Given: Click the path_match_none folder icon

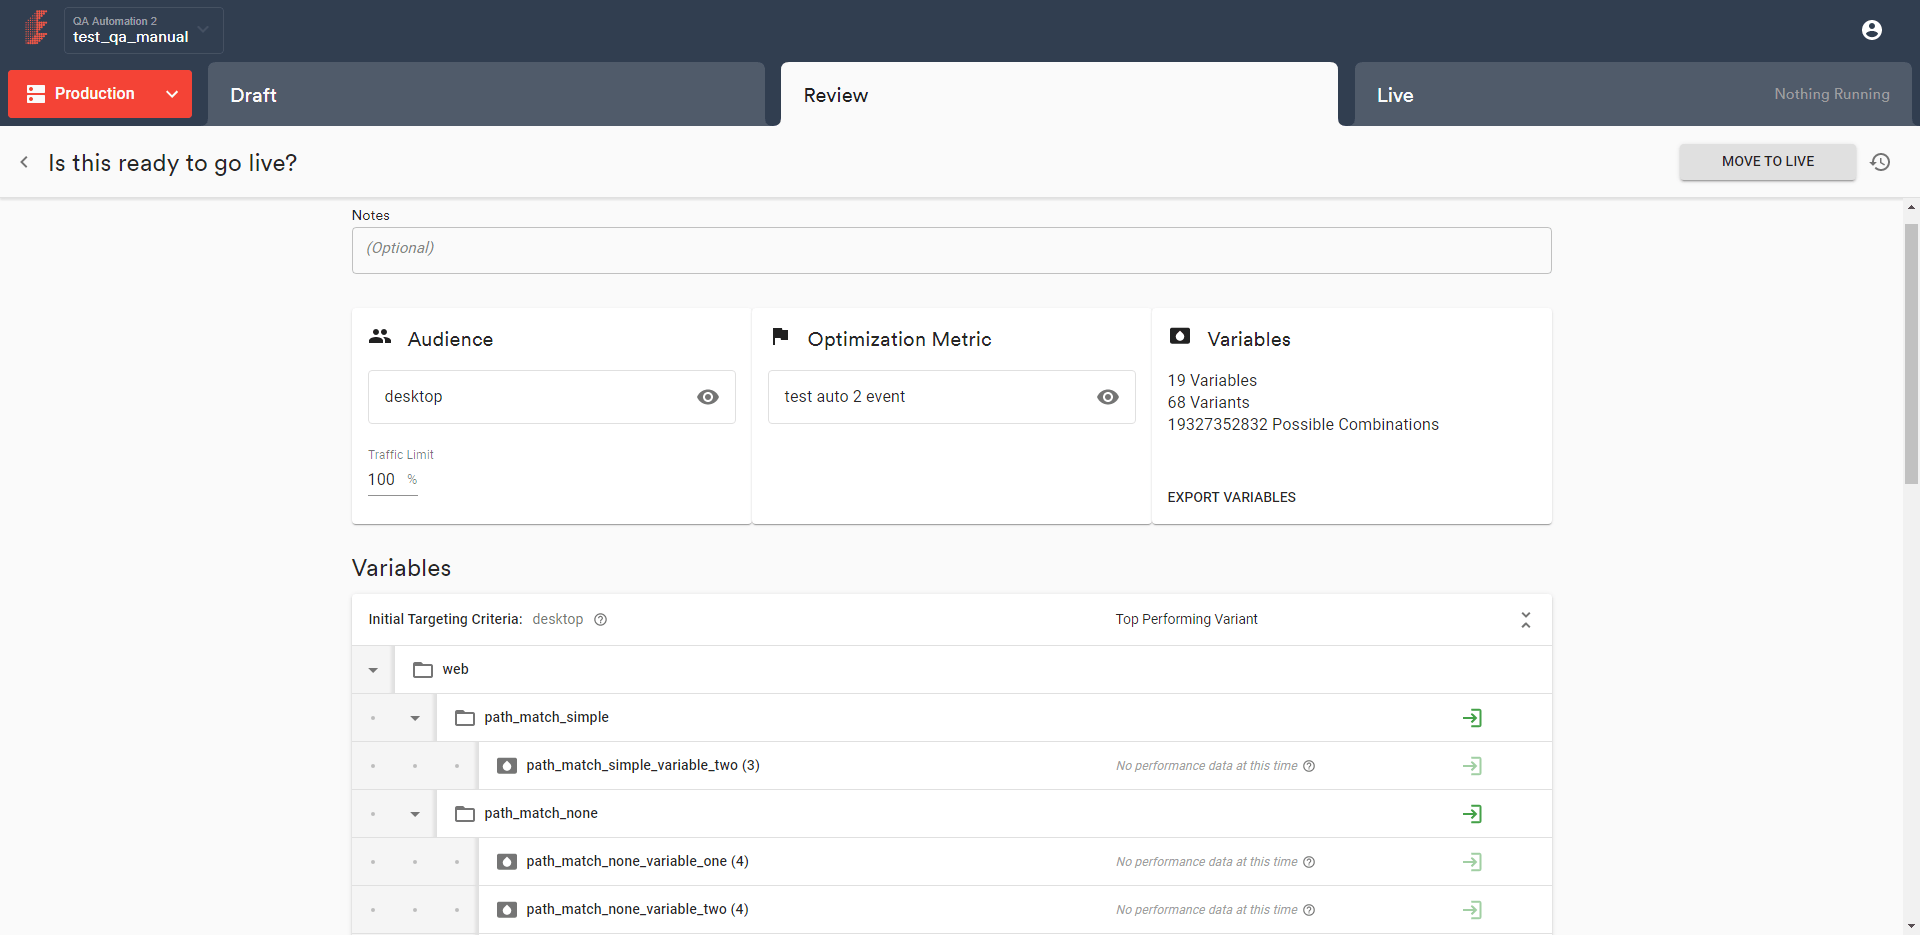Looking at the screenshot, I should click(465, 814).
